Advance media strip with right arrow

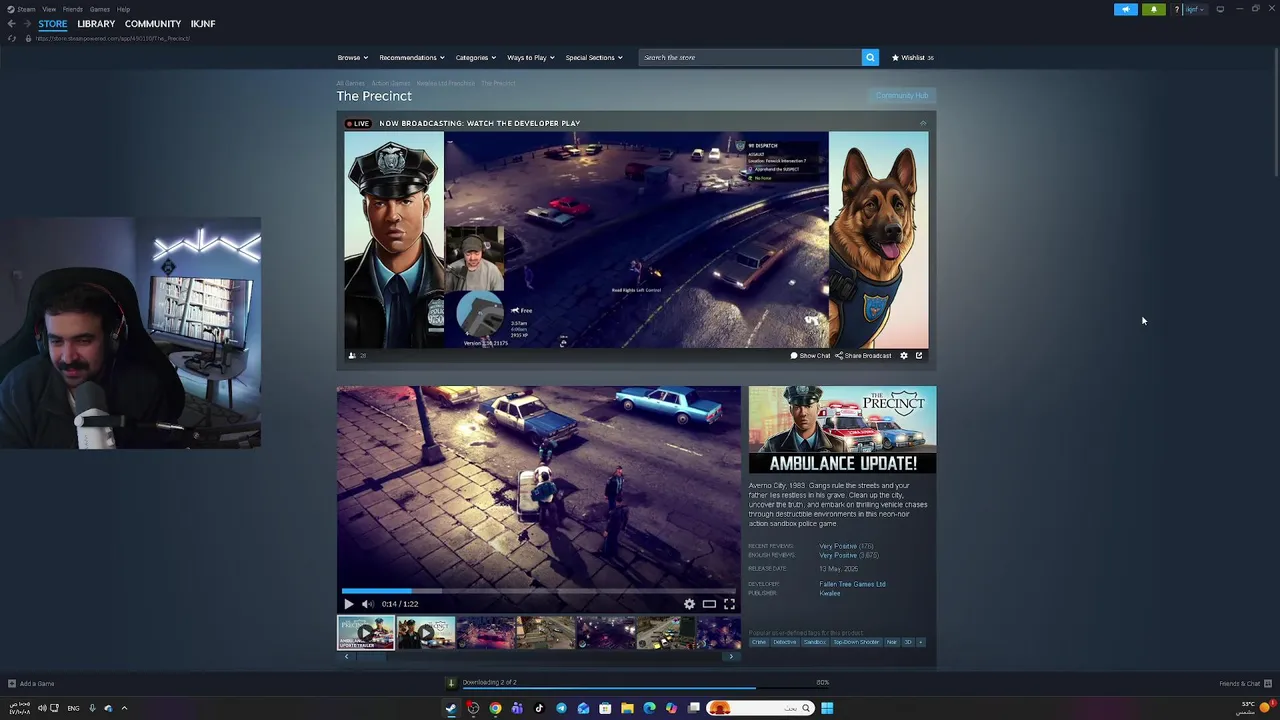pos(731,656)
